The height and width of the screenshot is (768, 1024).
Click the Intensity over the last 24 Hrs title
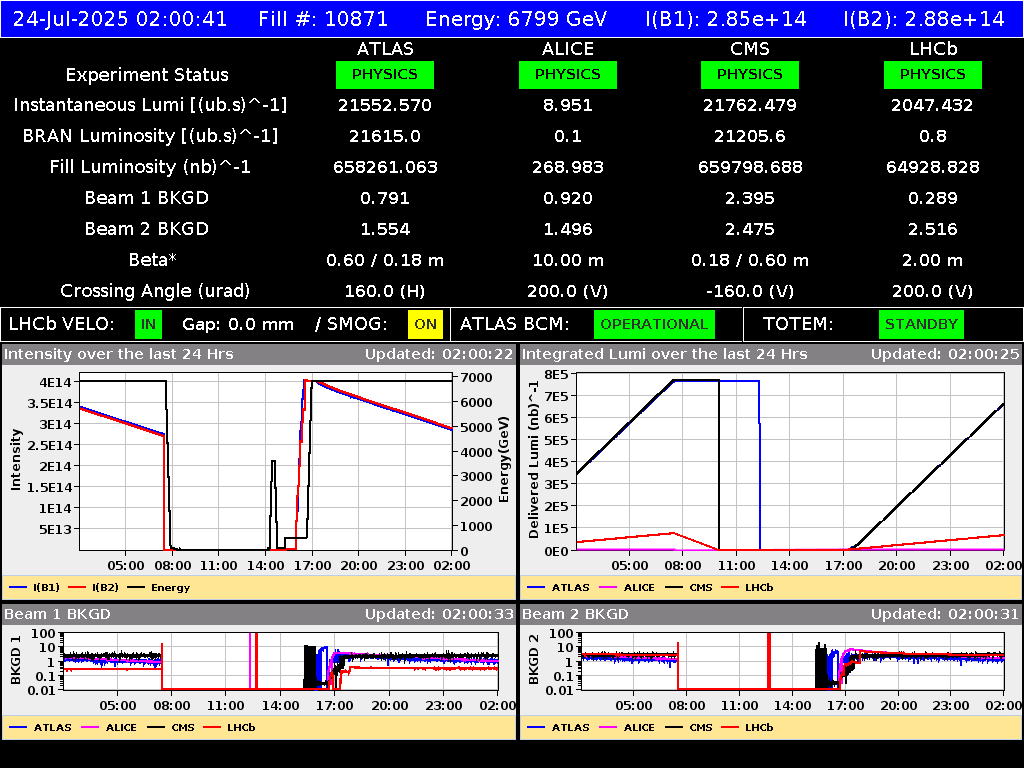[118, 354]
